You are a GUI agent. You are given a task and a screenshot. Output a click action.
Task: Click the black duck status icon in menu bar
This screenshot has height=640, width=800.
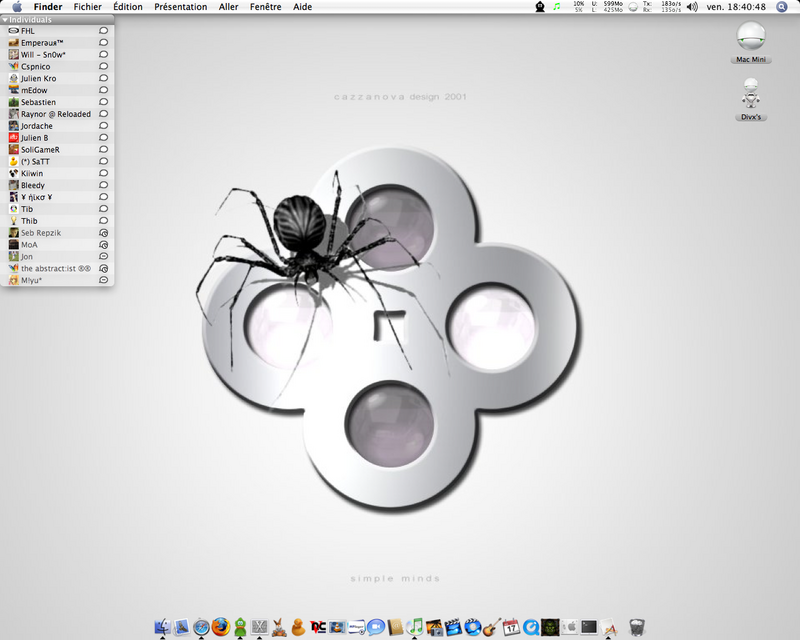[540, 7]
